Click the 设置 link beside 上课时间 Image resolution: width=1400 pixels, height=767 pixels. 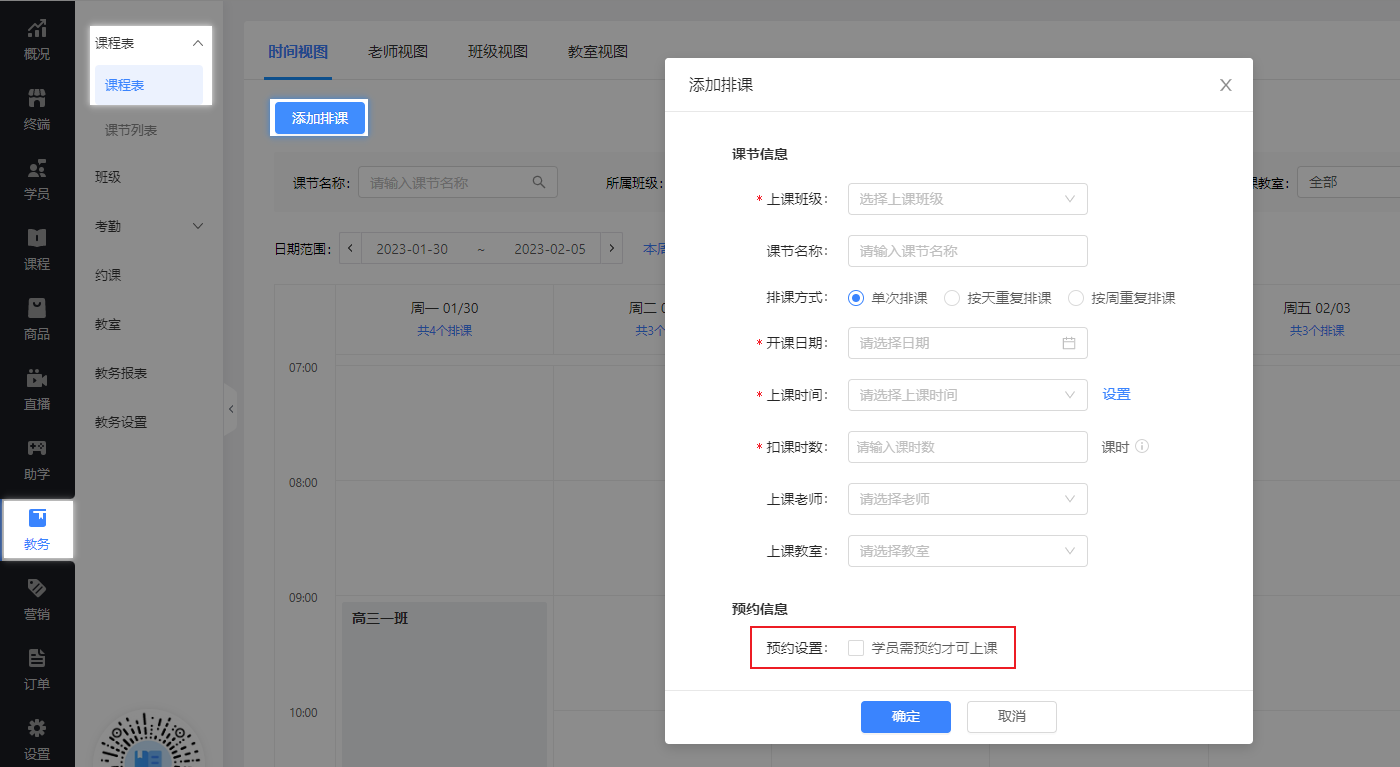(x=1117, y=395)
